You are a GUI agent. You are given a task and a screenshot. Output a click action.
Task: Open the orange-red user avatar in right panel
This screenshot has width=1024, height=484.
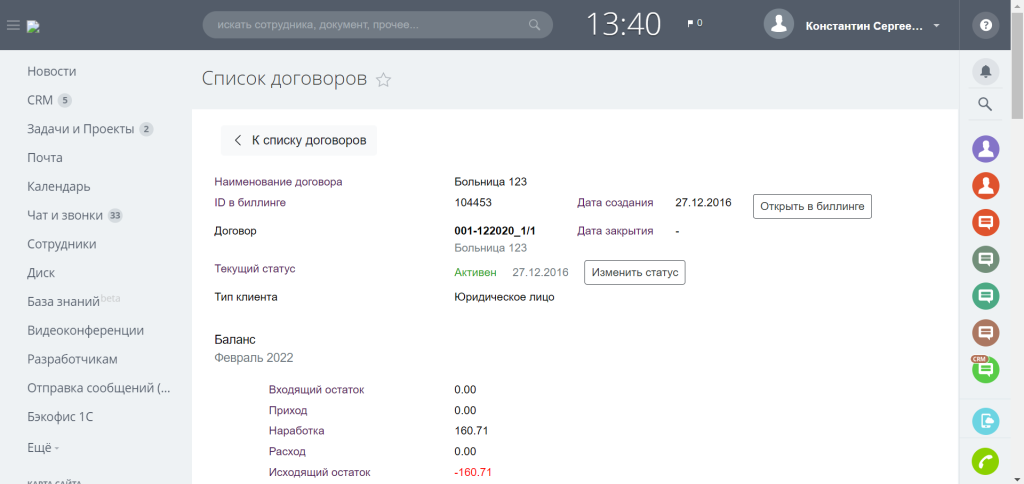[x=985, y=186]
